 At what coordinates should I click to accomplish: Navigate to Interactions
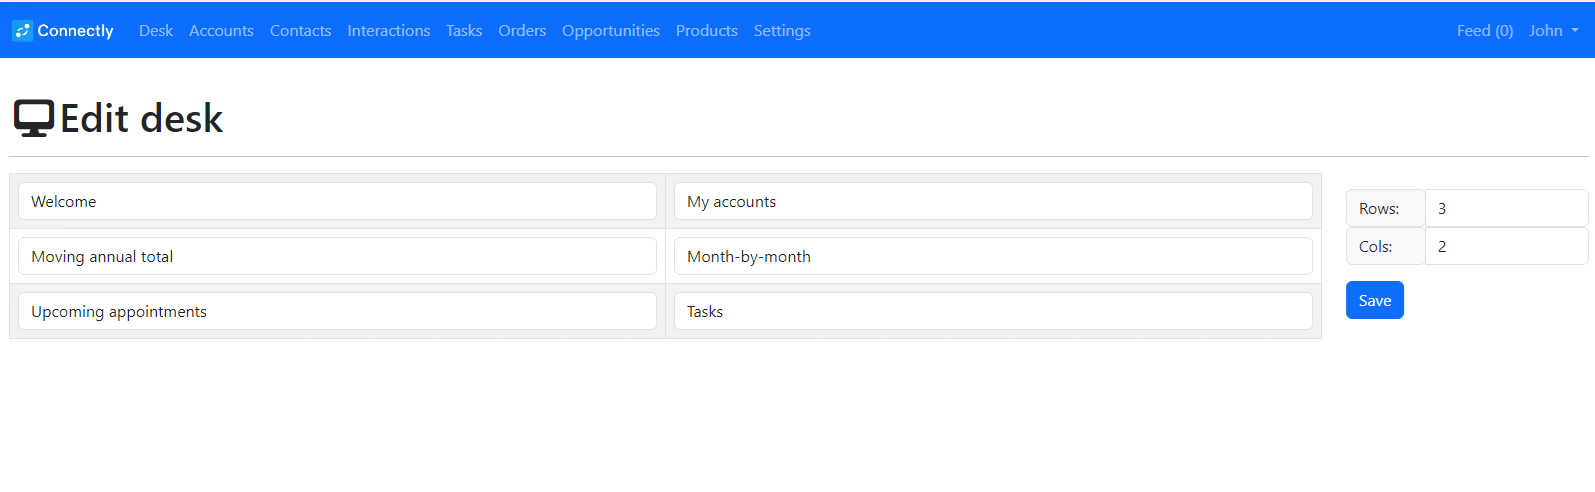(388, 31)
